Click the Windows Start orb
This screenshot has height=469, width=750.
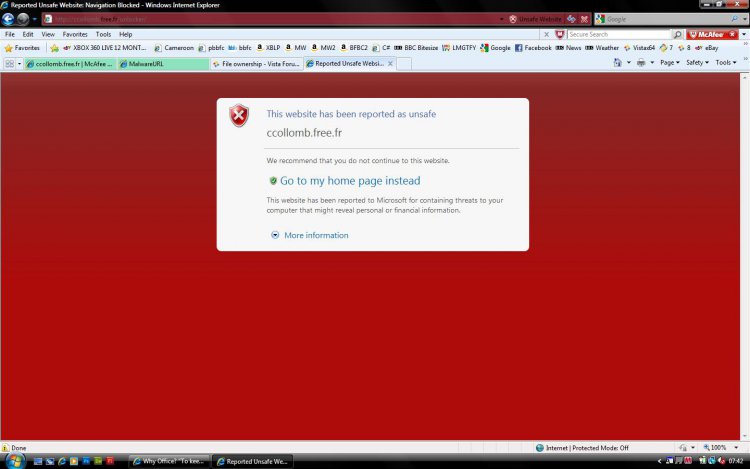pos(14,461)
